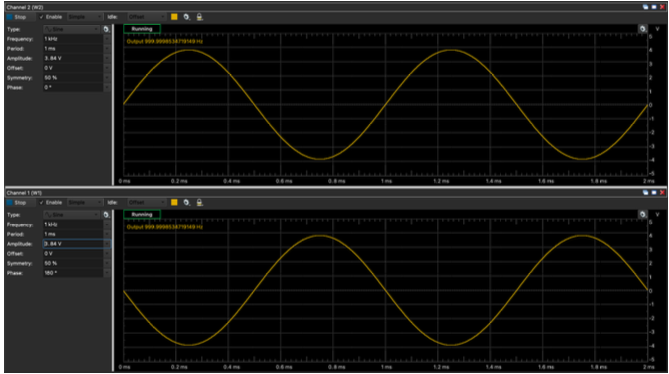The height and width of the screenshot is (374, 669).
Task: Stop Channel 1 waveform output
Action: (x=16, y=202)
